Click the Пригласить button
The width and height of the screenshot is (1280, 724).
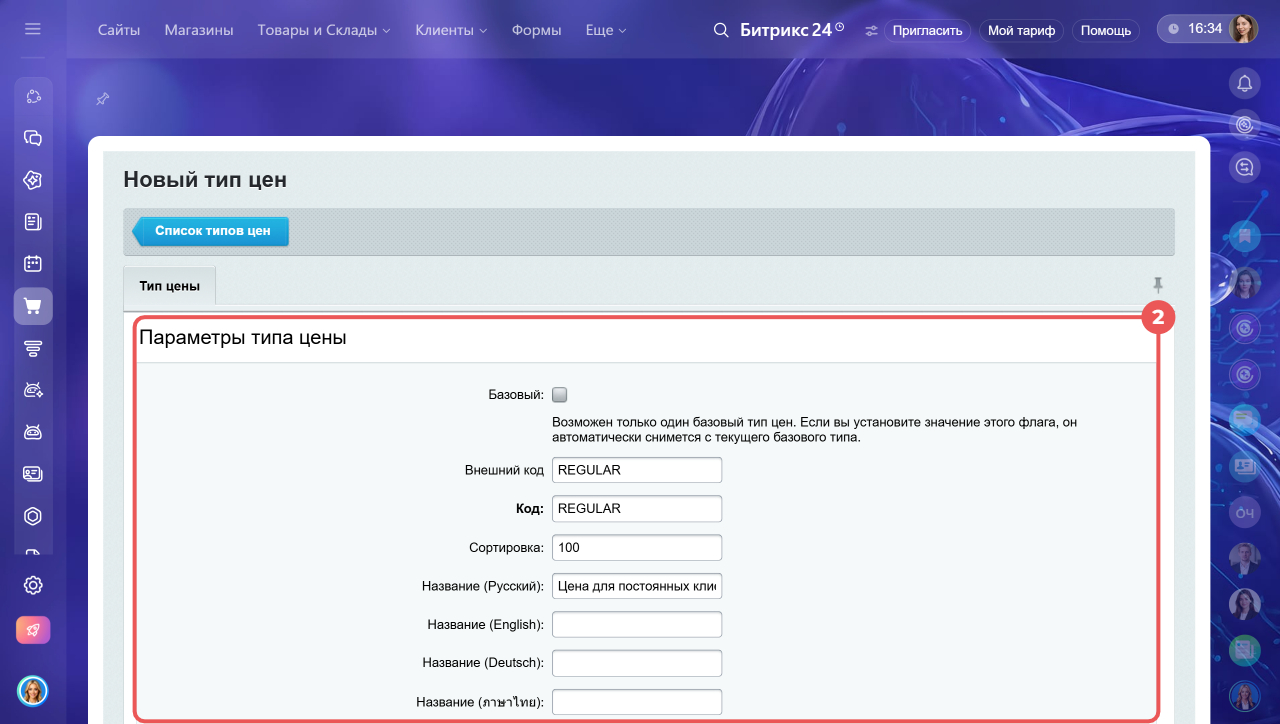(927, 30)
